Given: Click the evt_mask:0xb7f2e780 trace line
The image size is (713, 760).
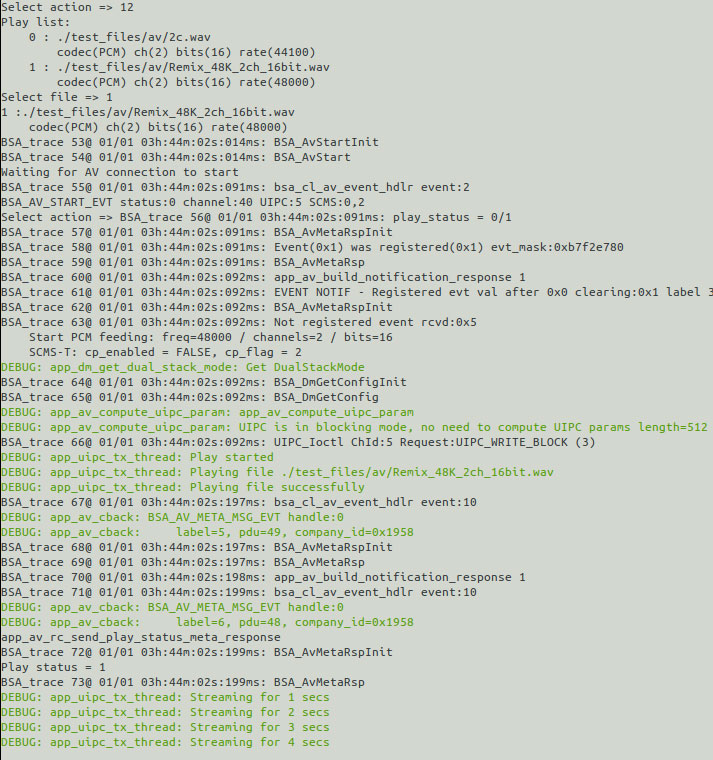Looking at the screenshot, I should pyautogui.click(x=312, y=248).
